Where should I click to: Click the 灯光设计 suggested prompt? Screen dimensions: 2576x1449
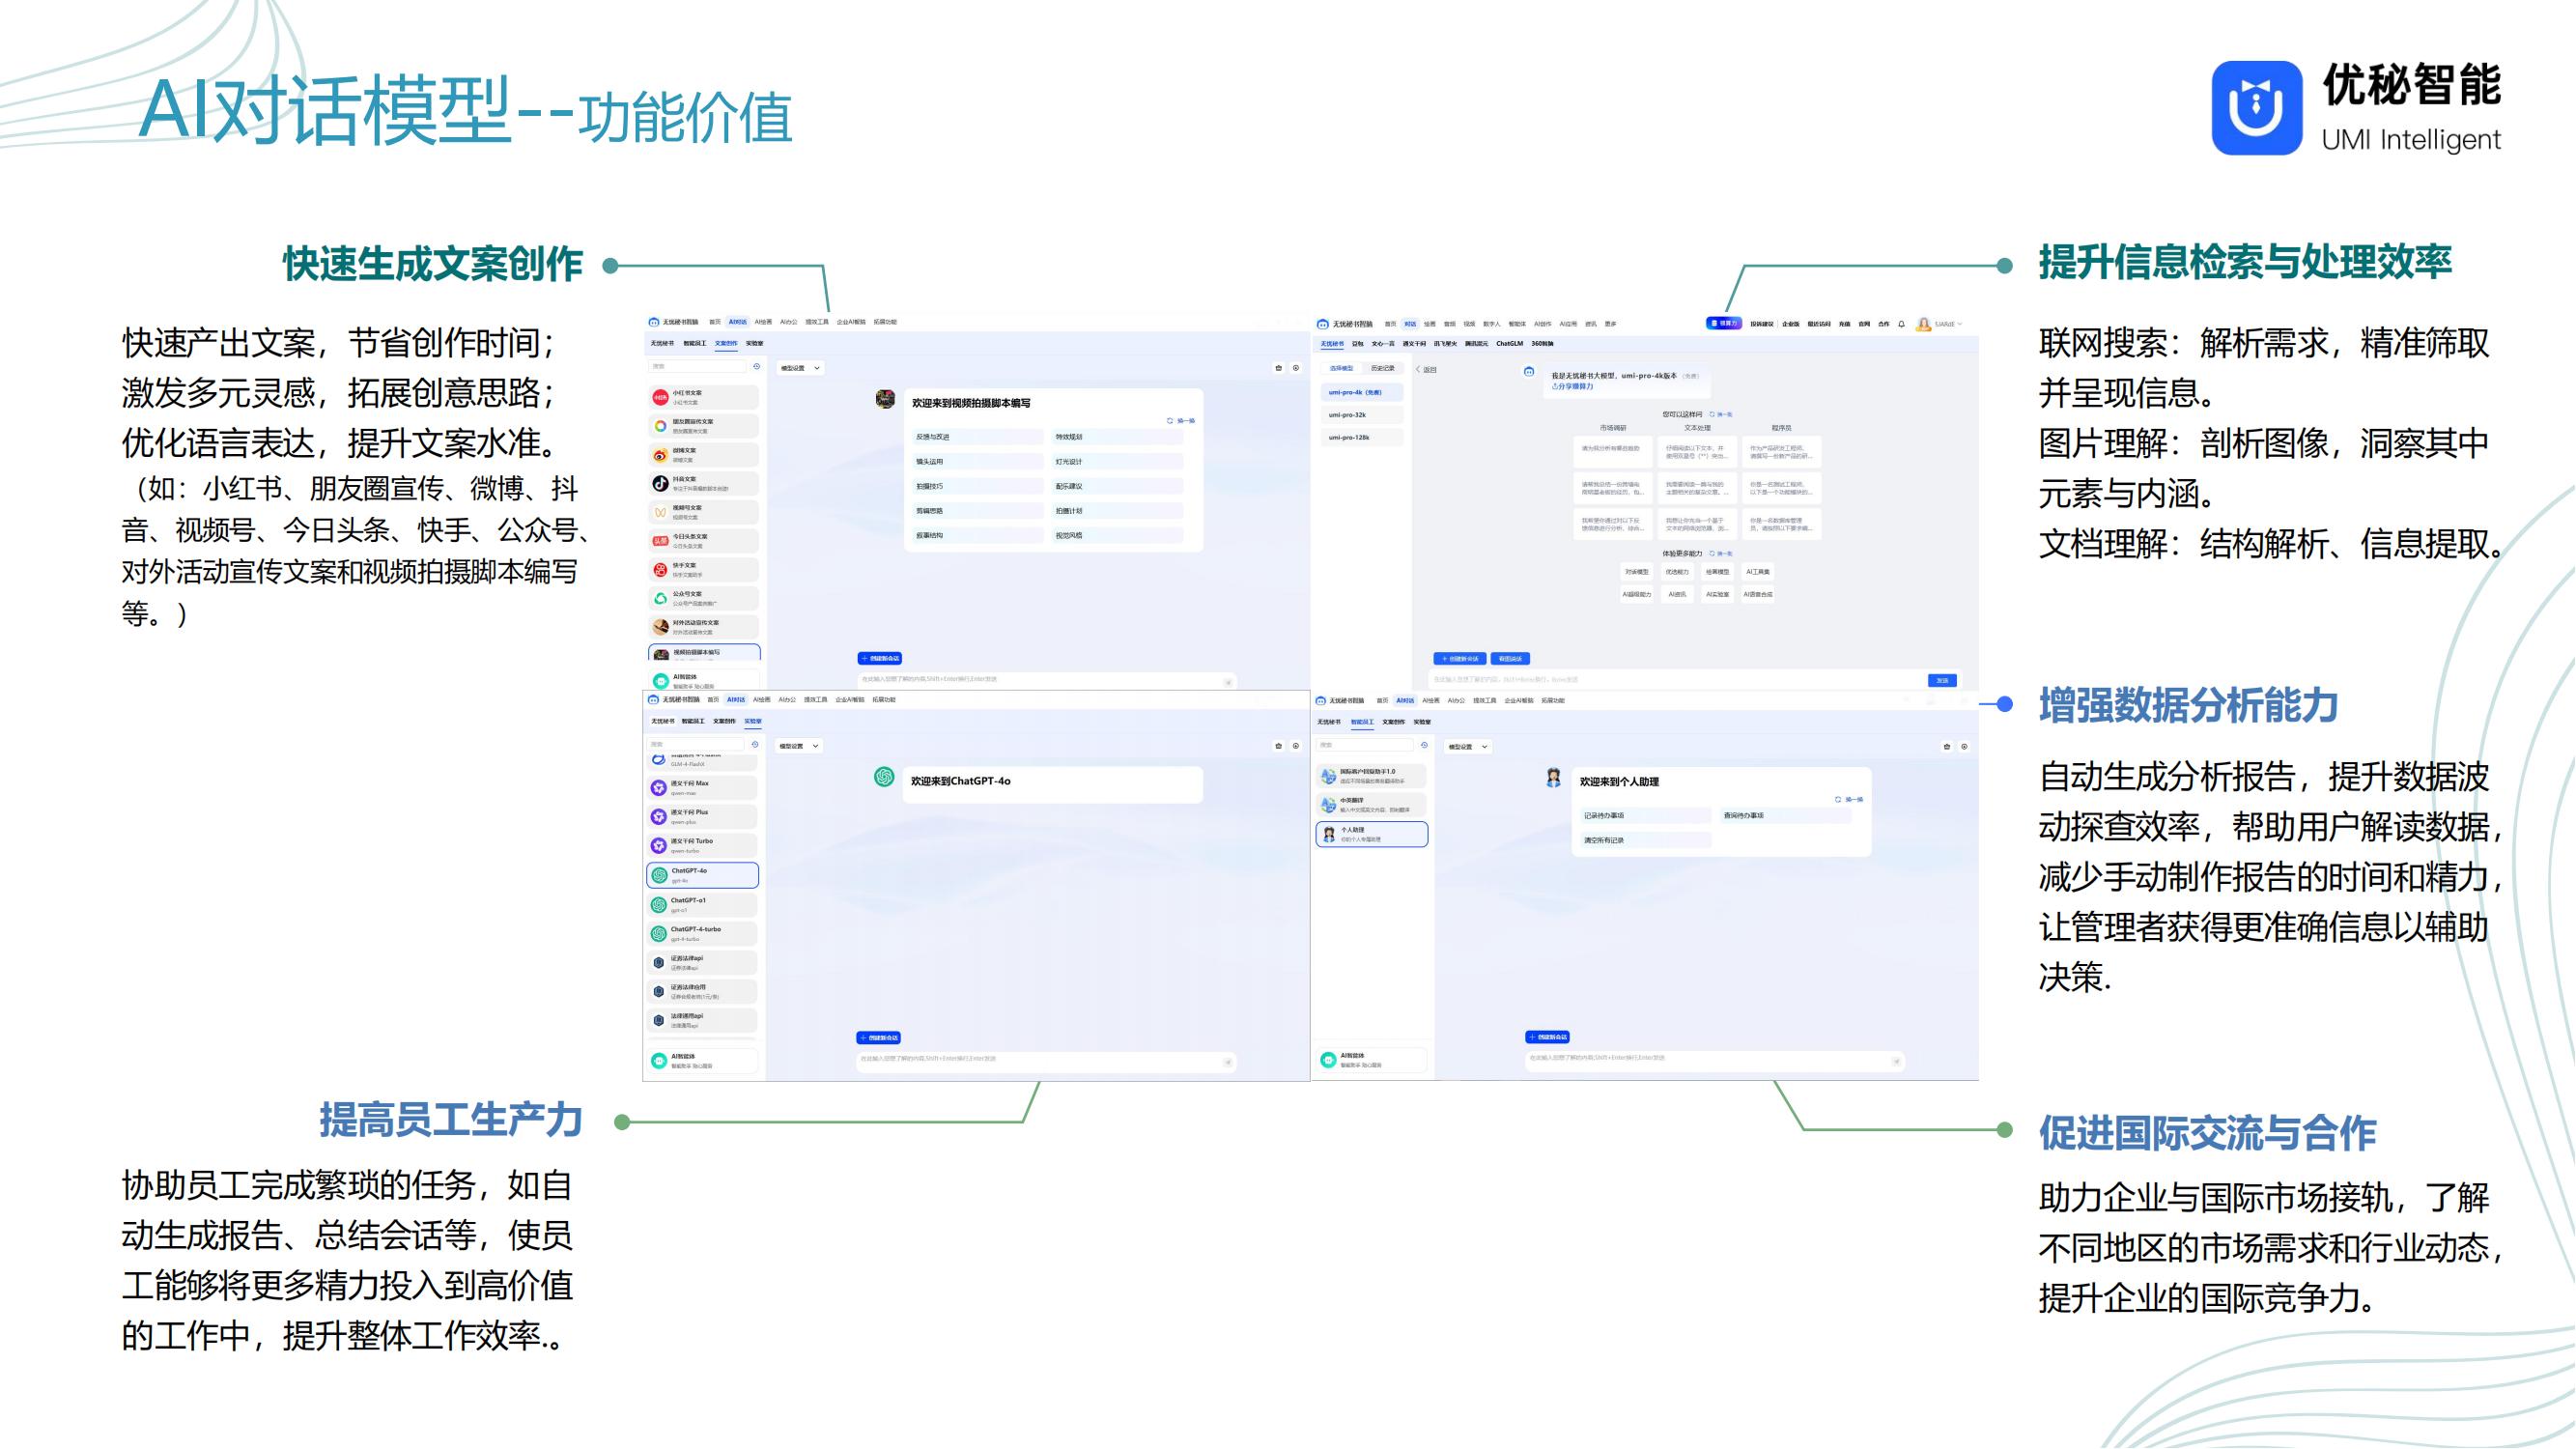tap(1068, 462)
